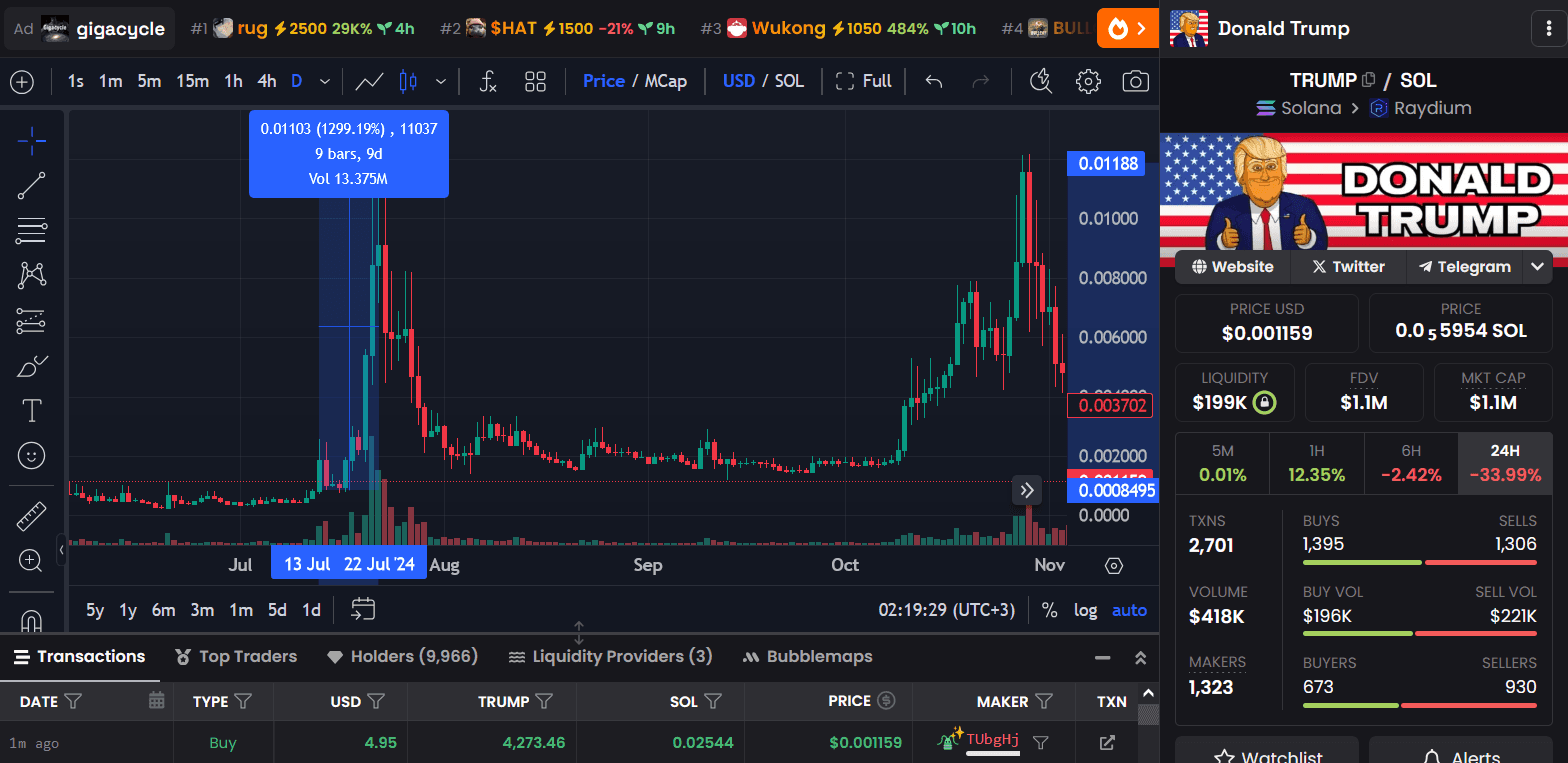Take a chart snapshot with camera icon
The image size is (1568, 763).
(x=1135, y=81)
